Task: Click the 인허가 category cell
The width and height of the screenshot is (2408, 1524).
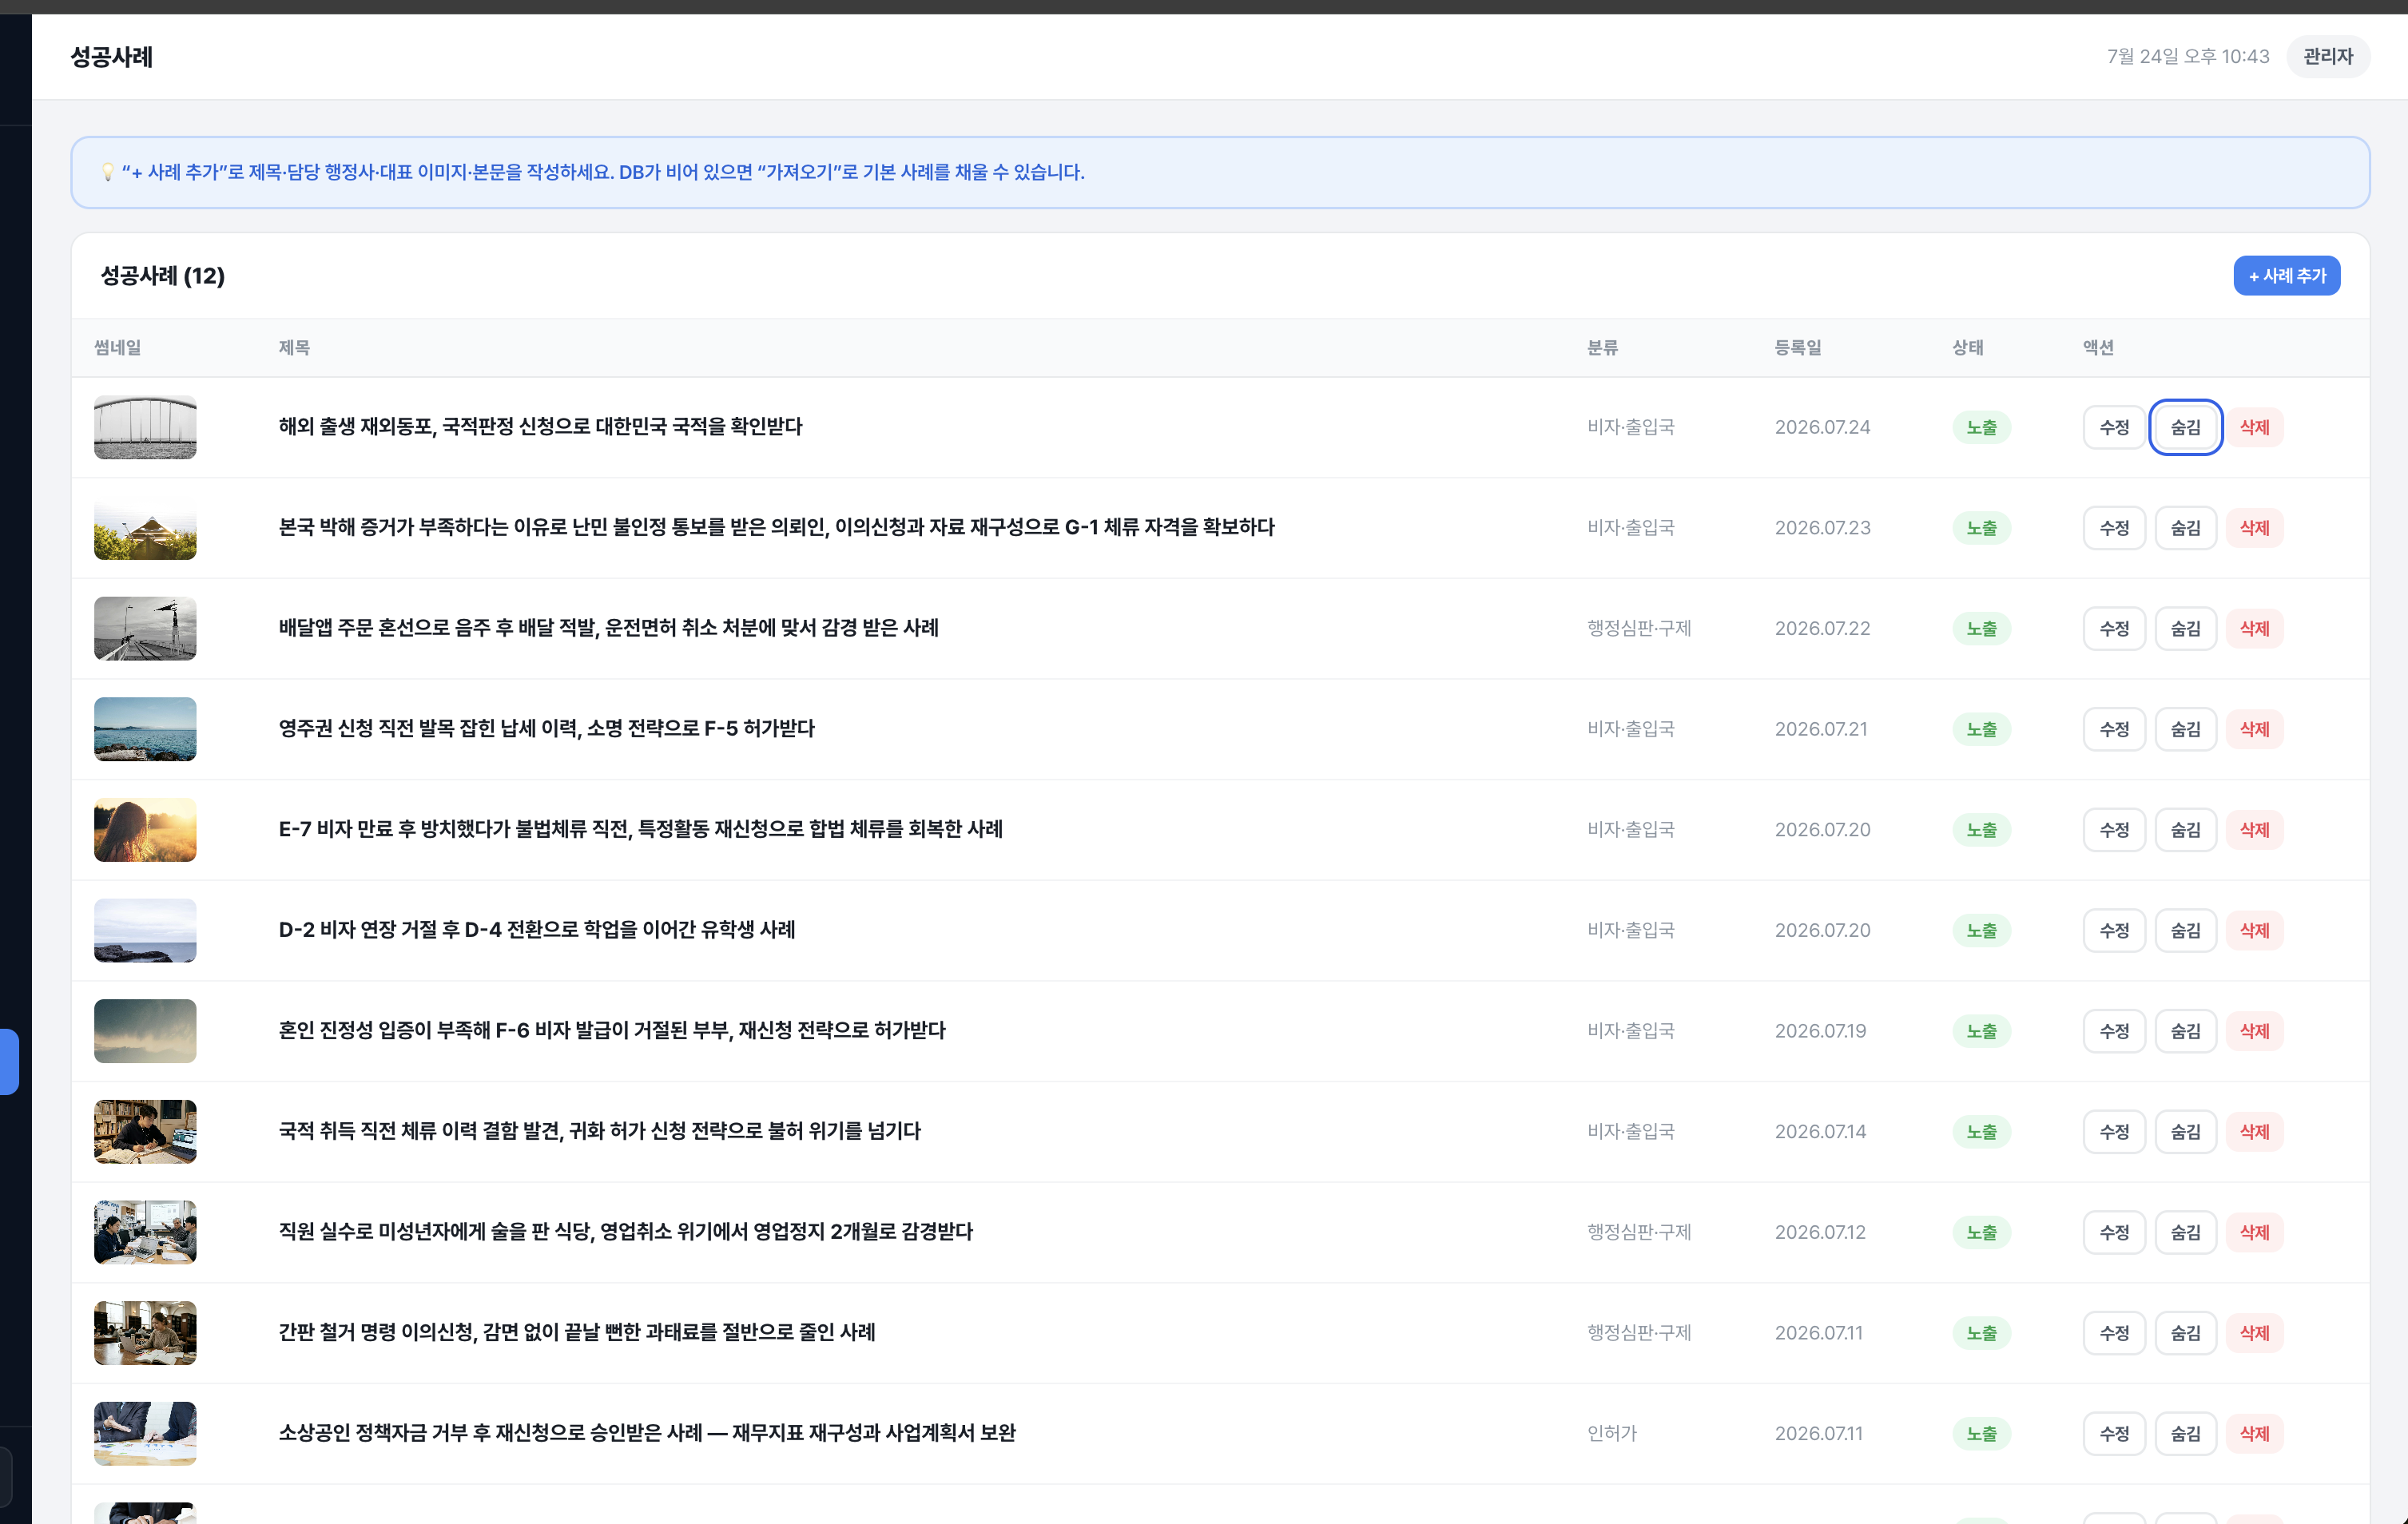Action: [x=1612, y=1434]
